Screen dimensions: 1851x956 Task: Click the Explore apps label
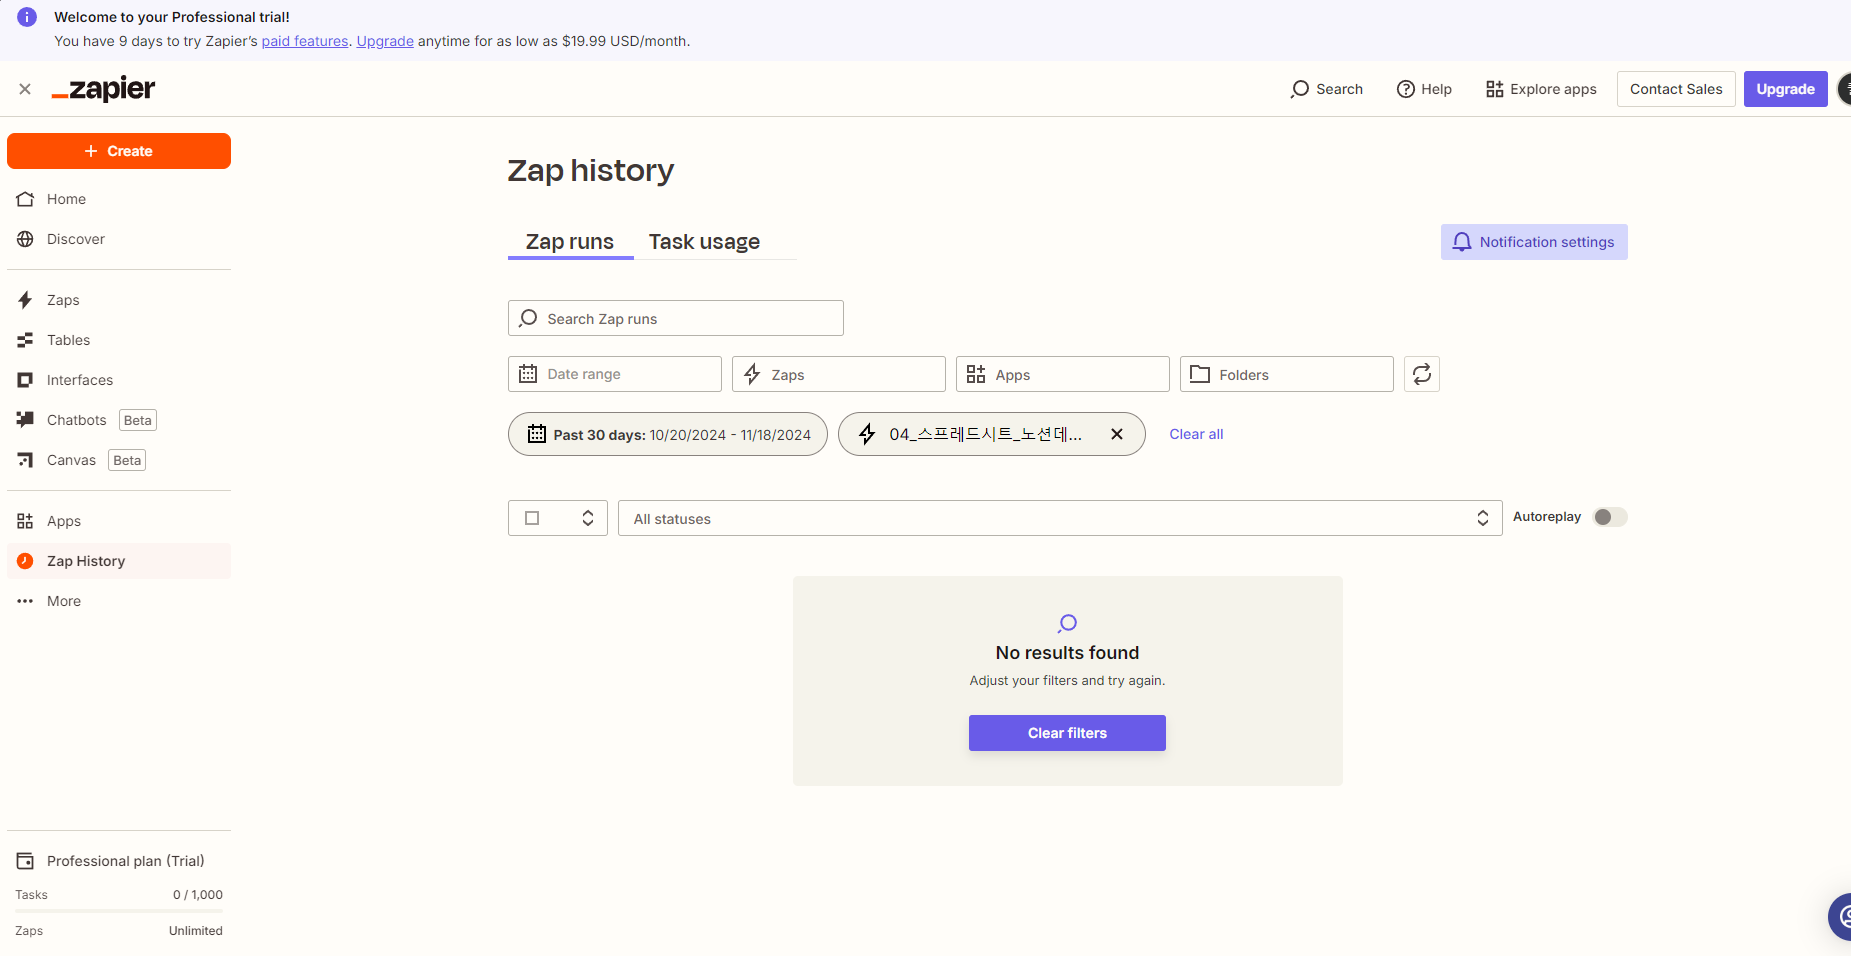(1554, 89)
